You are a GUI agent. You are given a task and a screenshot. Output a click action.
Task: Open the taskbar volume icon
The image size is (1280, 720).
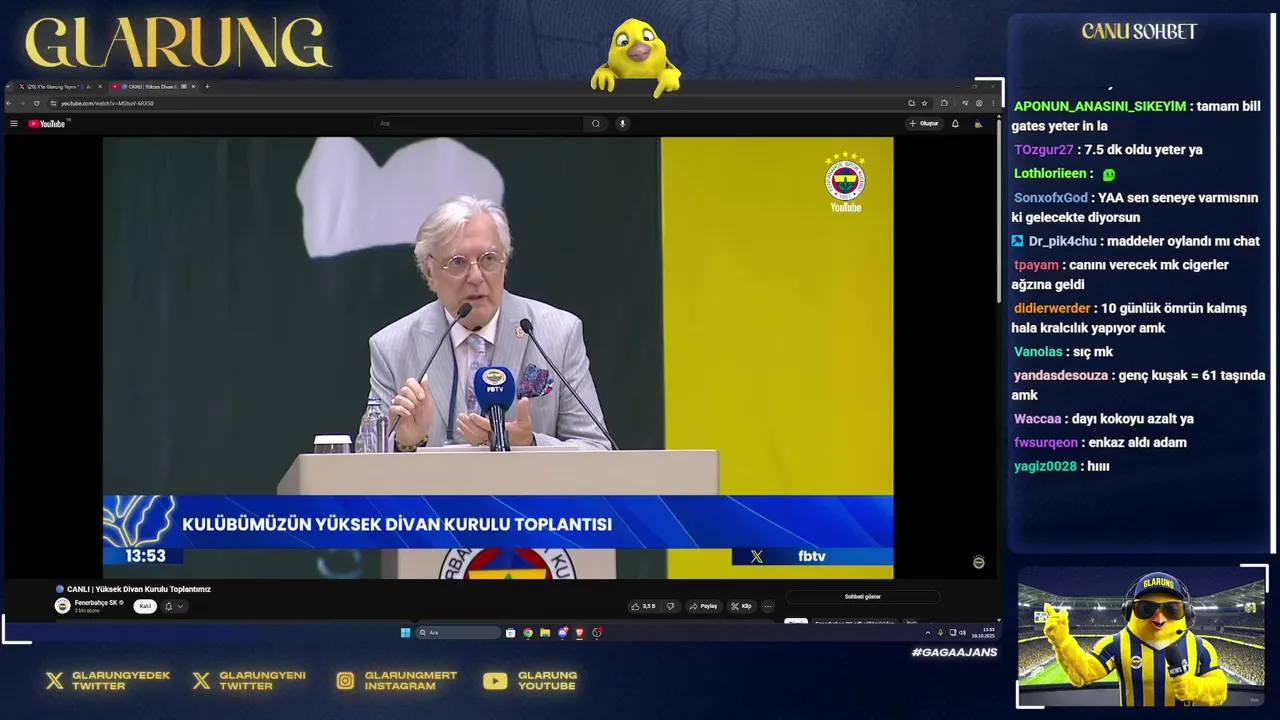point(963,632)
